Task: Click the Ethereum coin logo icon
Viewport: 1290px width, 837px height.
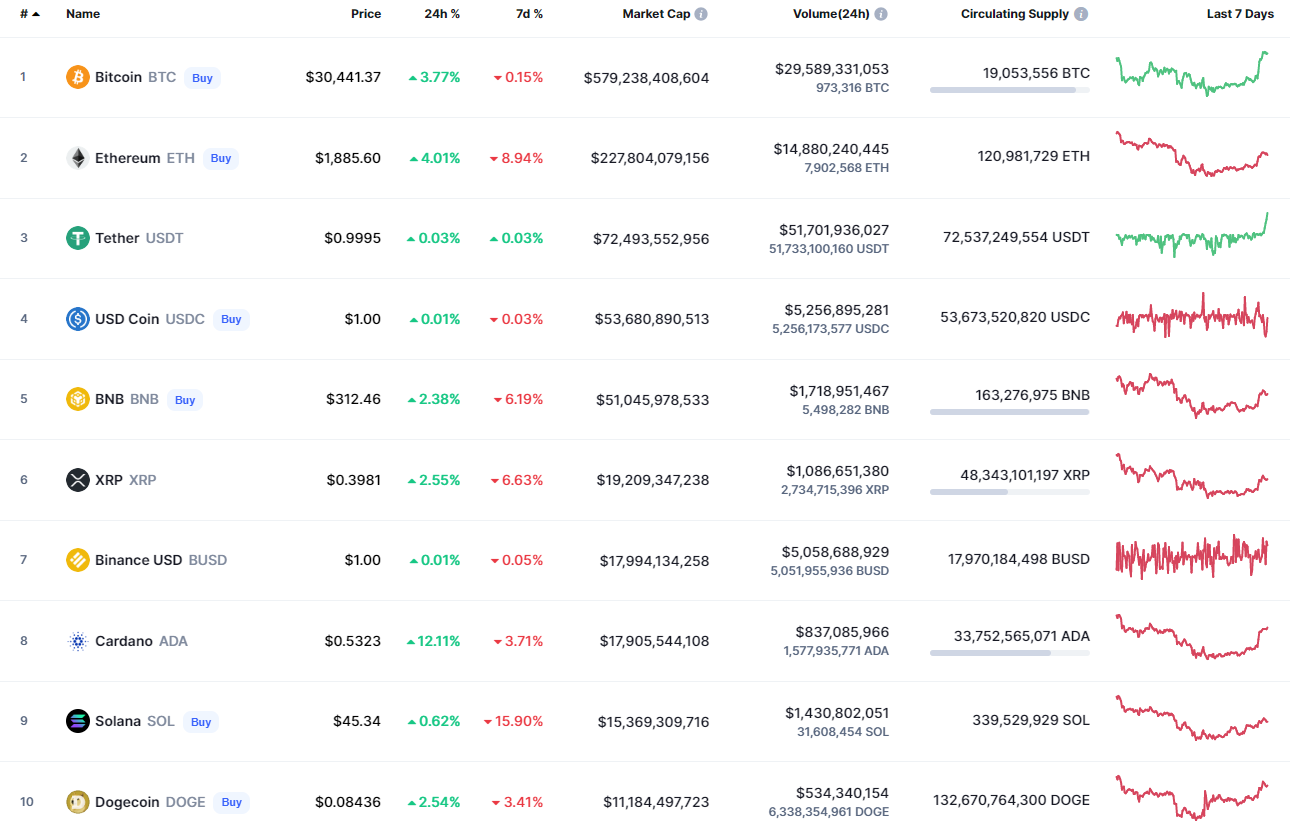Action: click(x=78, y=158)
